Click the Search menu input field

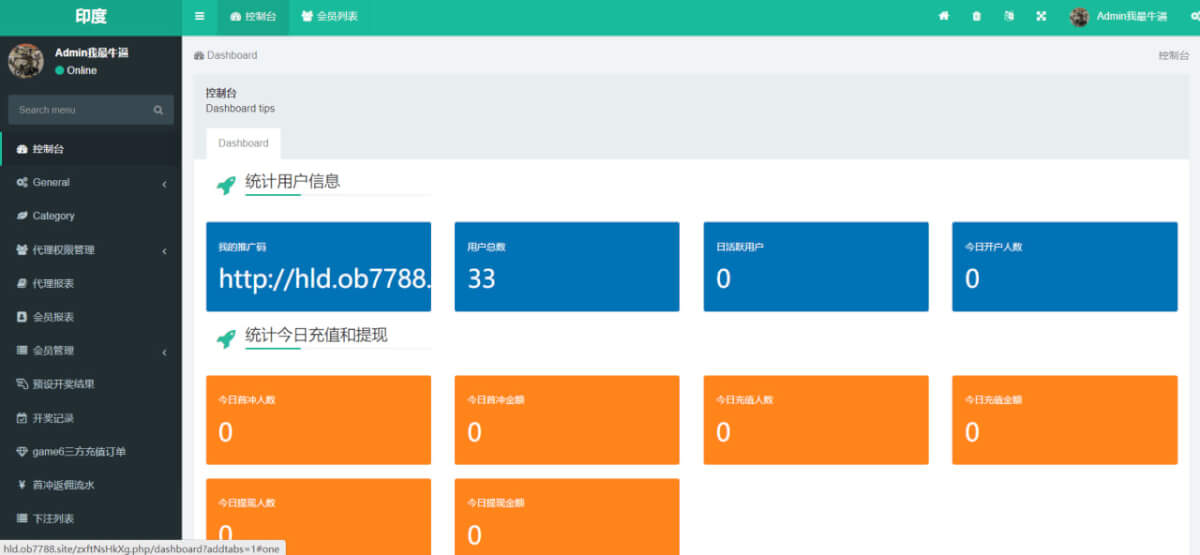pos(80,110)
